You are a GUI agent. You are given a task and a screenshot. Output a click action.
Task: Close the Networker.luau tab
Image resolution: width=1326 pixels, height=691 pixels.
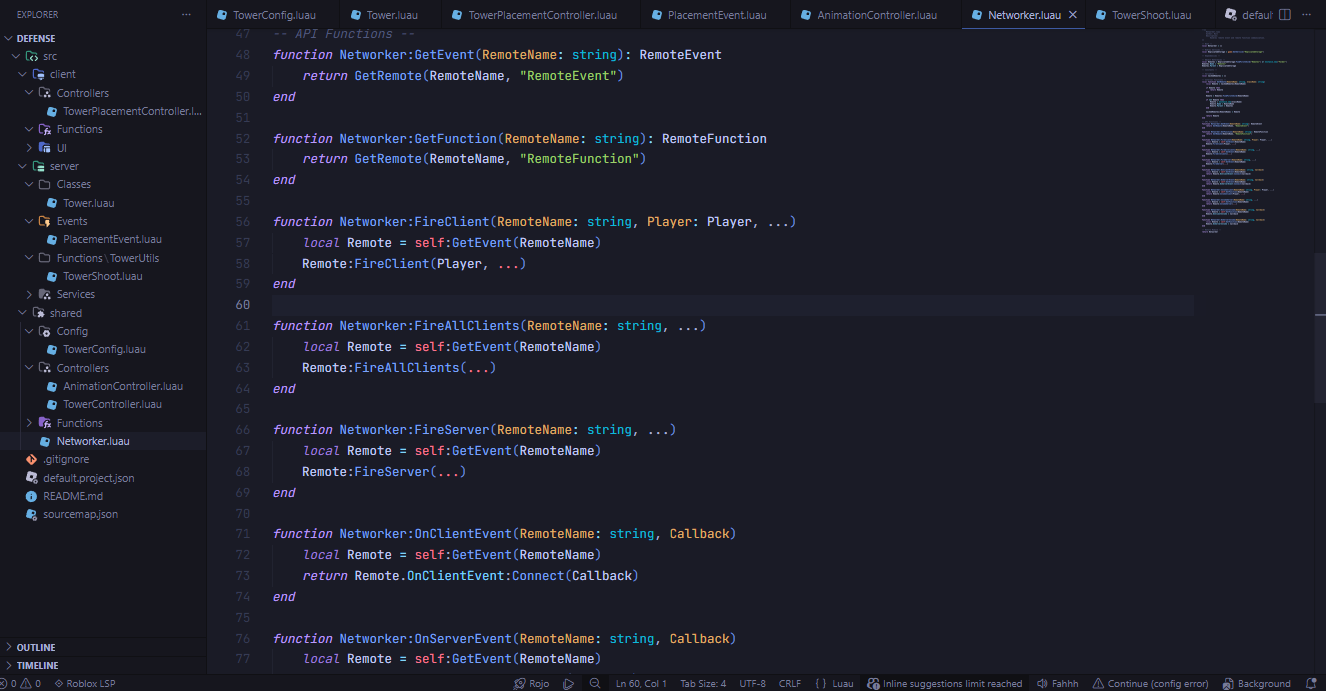pos(1073,15)
